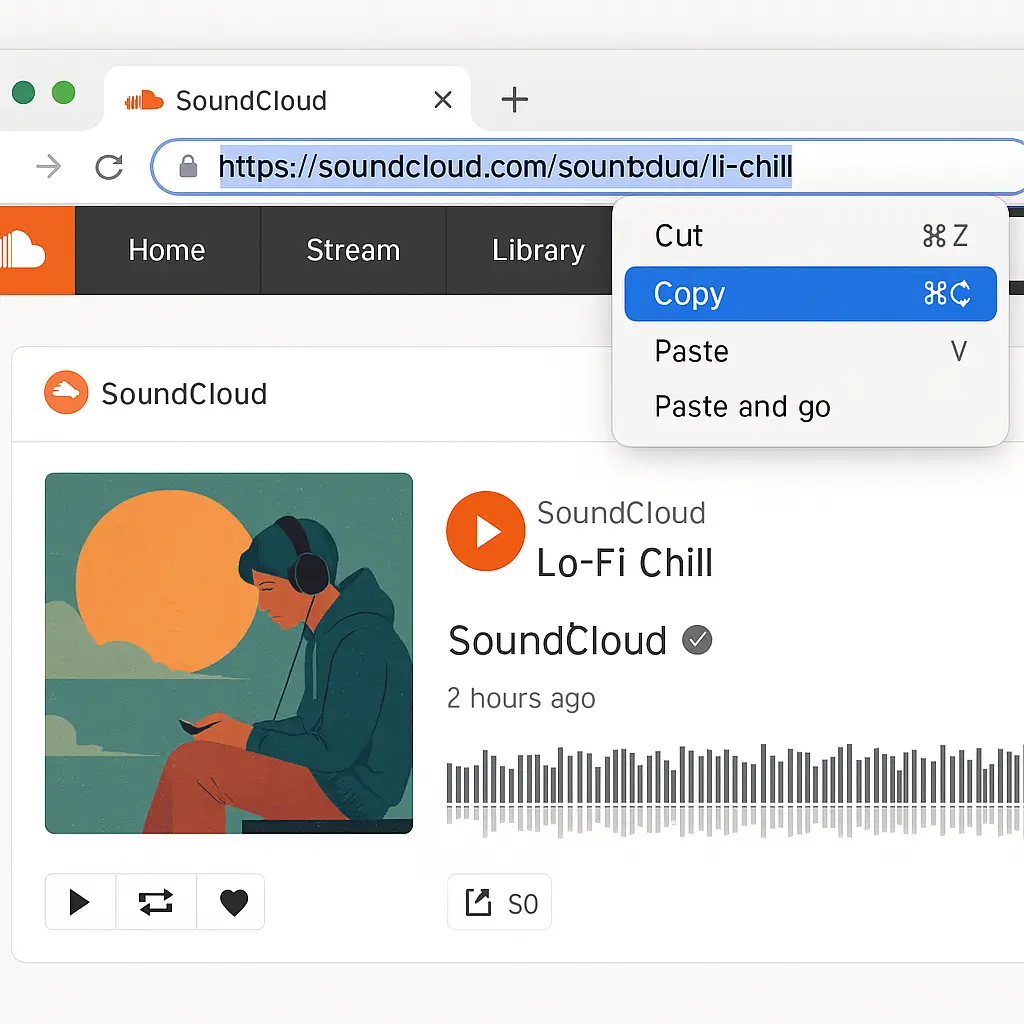Image resolution: width=1024 pixels, height=1024 pixels.
Task: Click the small black play button
Action: point(80,902)
